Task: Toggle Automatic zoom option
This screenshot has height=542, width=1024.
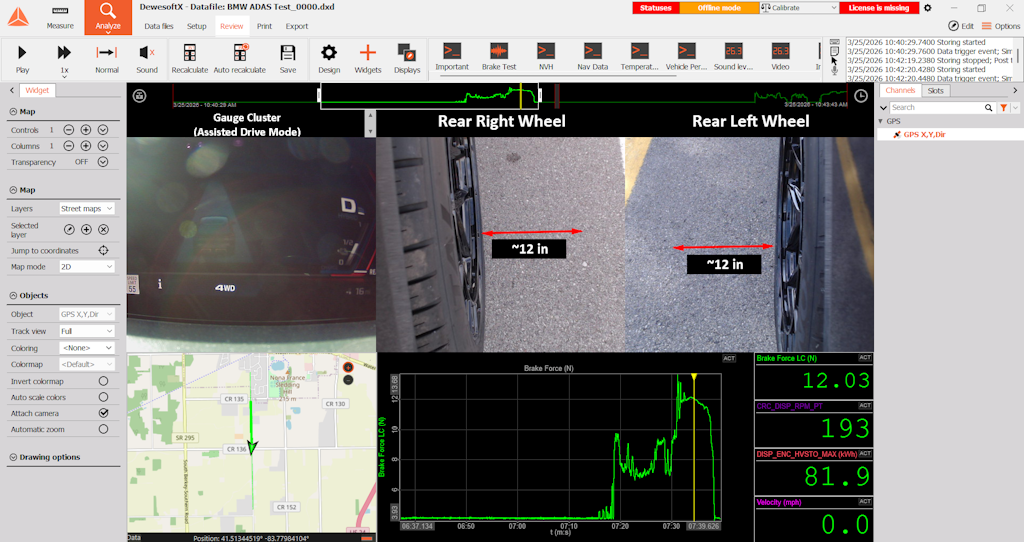Action: pyautogui.click(x=103, y=429)
